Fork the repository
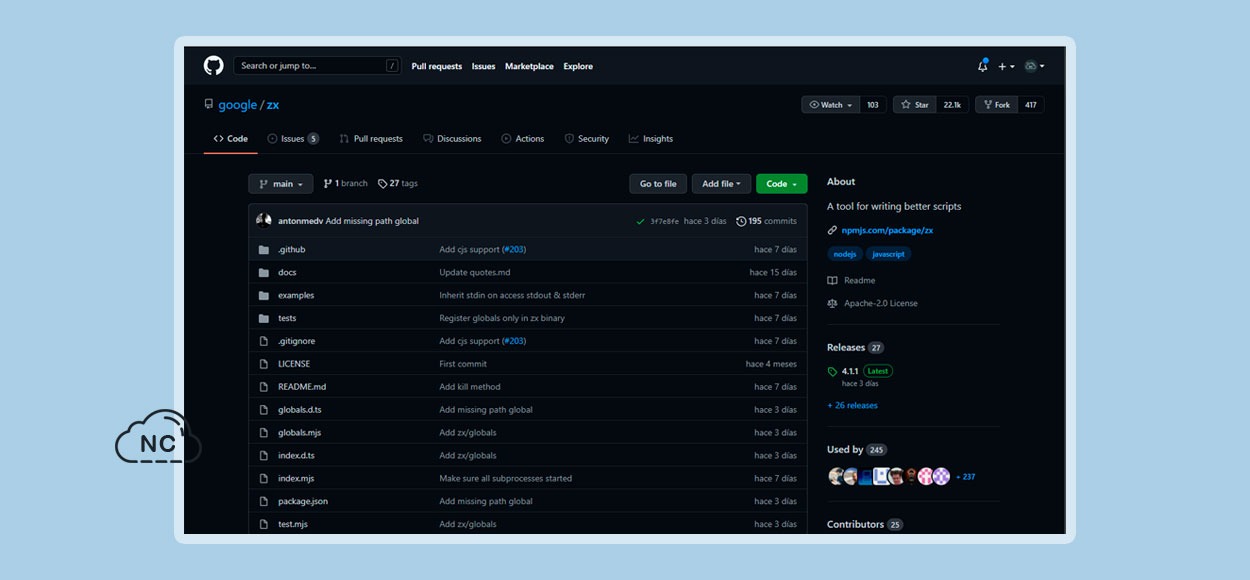 [x=996, y=105]
